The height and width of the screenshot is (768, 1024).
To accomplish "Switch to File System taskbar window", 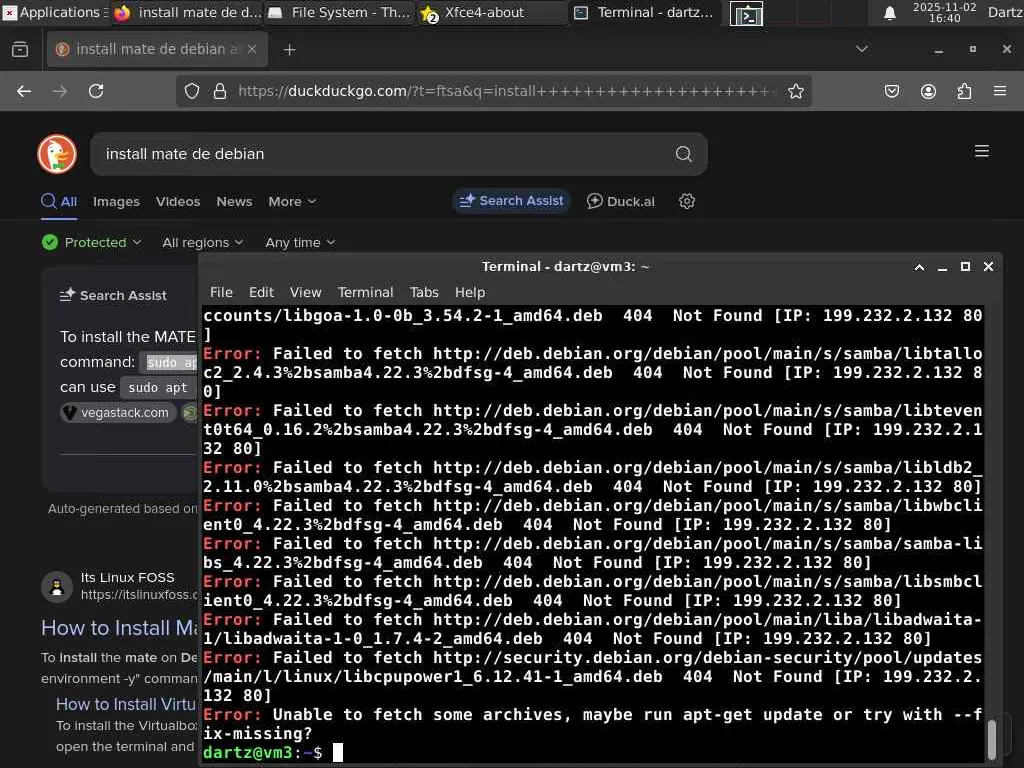I will 340,12.
